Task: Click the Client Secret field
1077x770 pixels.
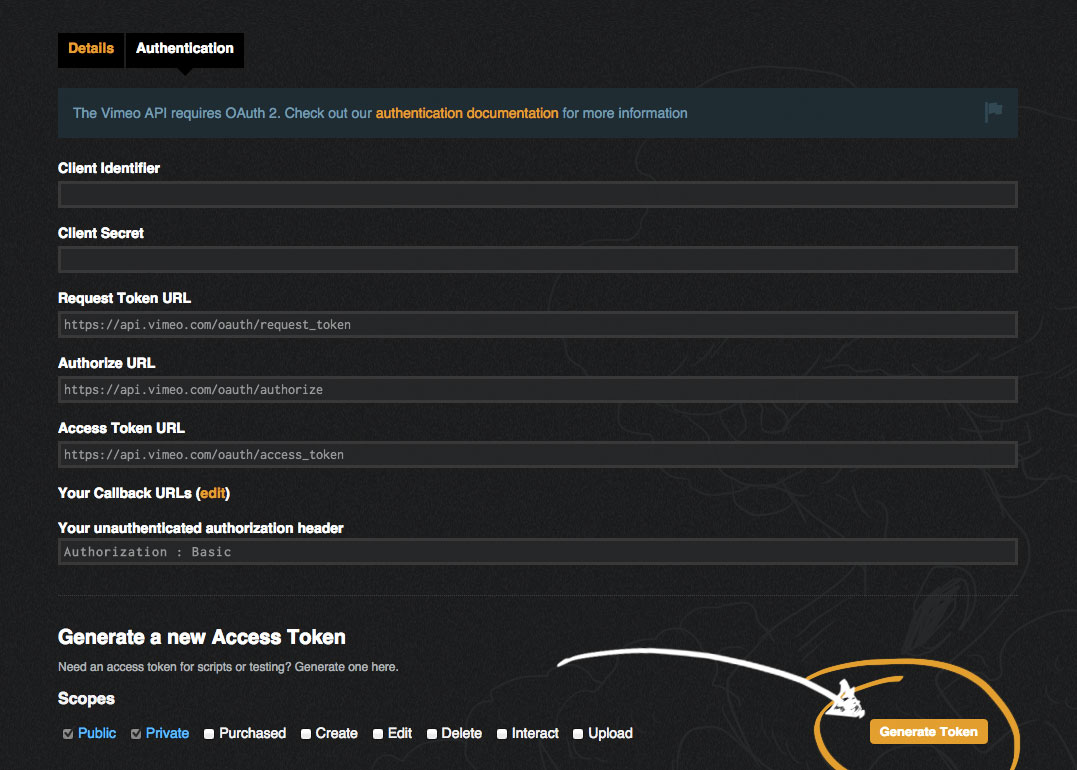Action: [x=537, y=260]
